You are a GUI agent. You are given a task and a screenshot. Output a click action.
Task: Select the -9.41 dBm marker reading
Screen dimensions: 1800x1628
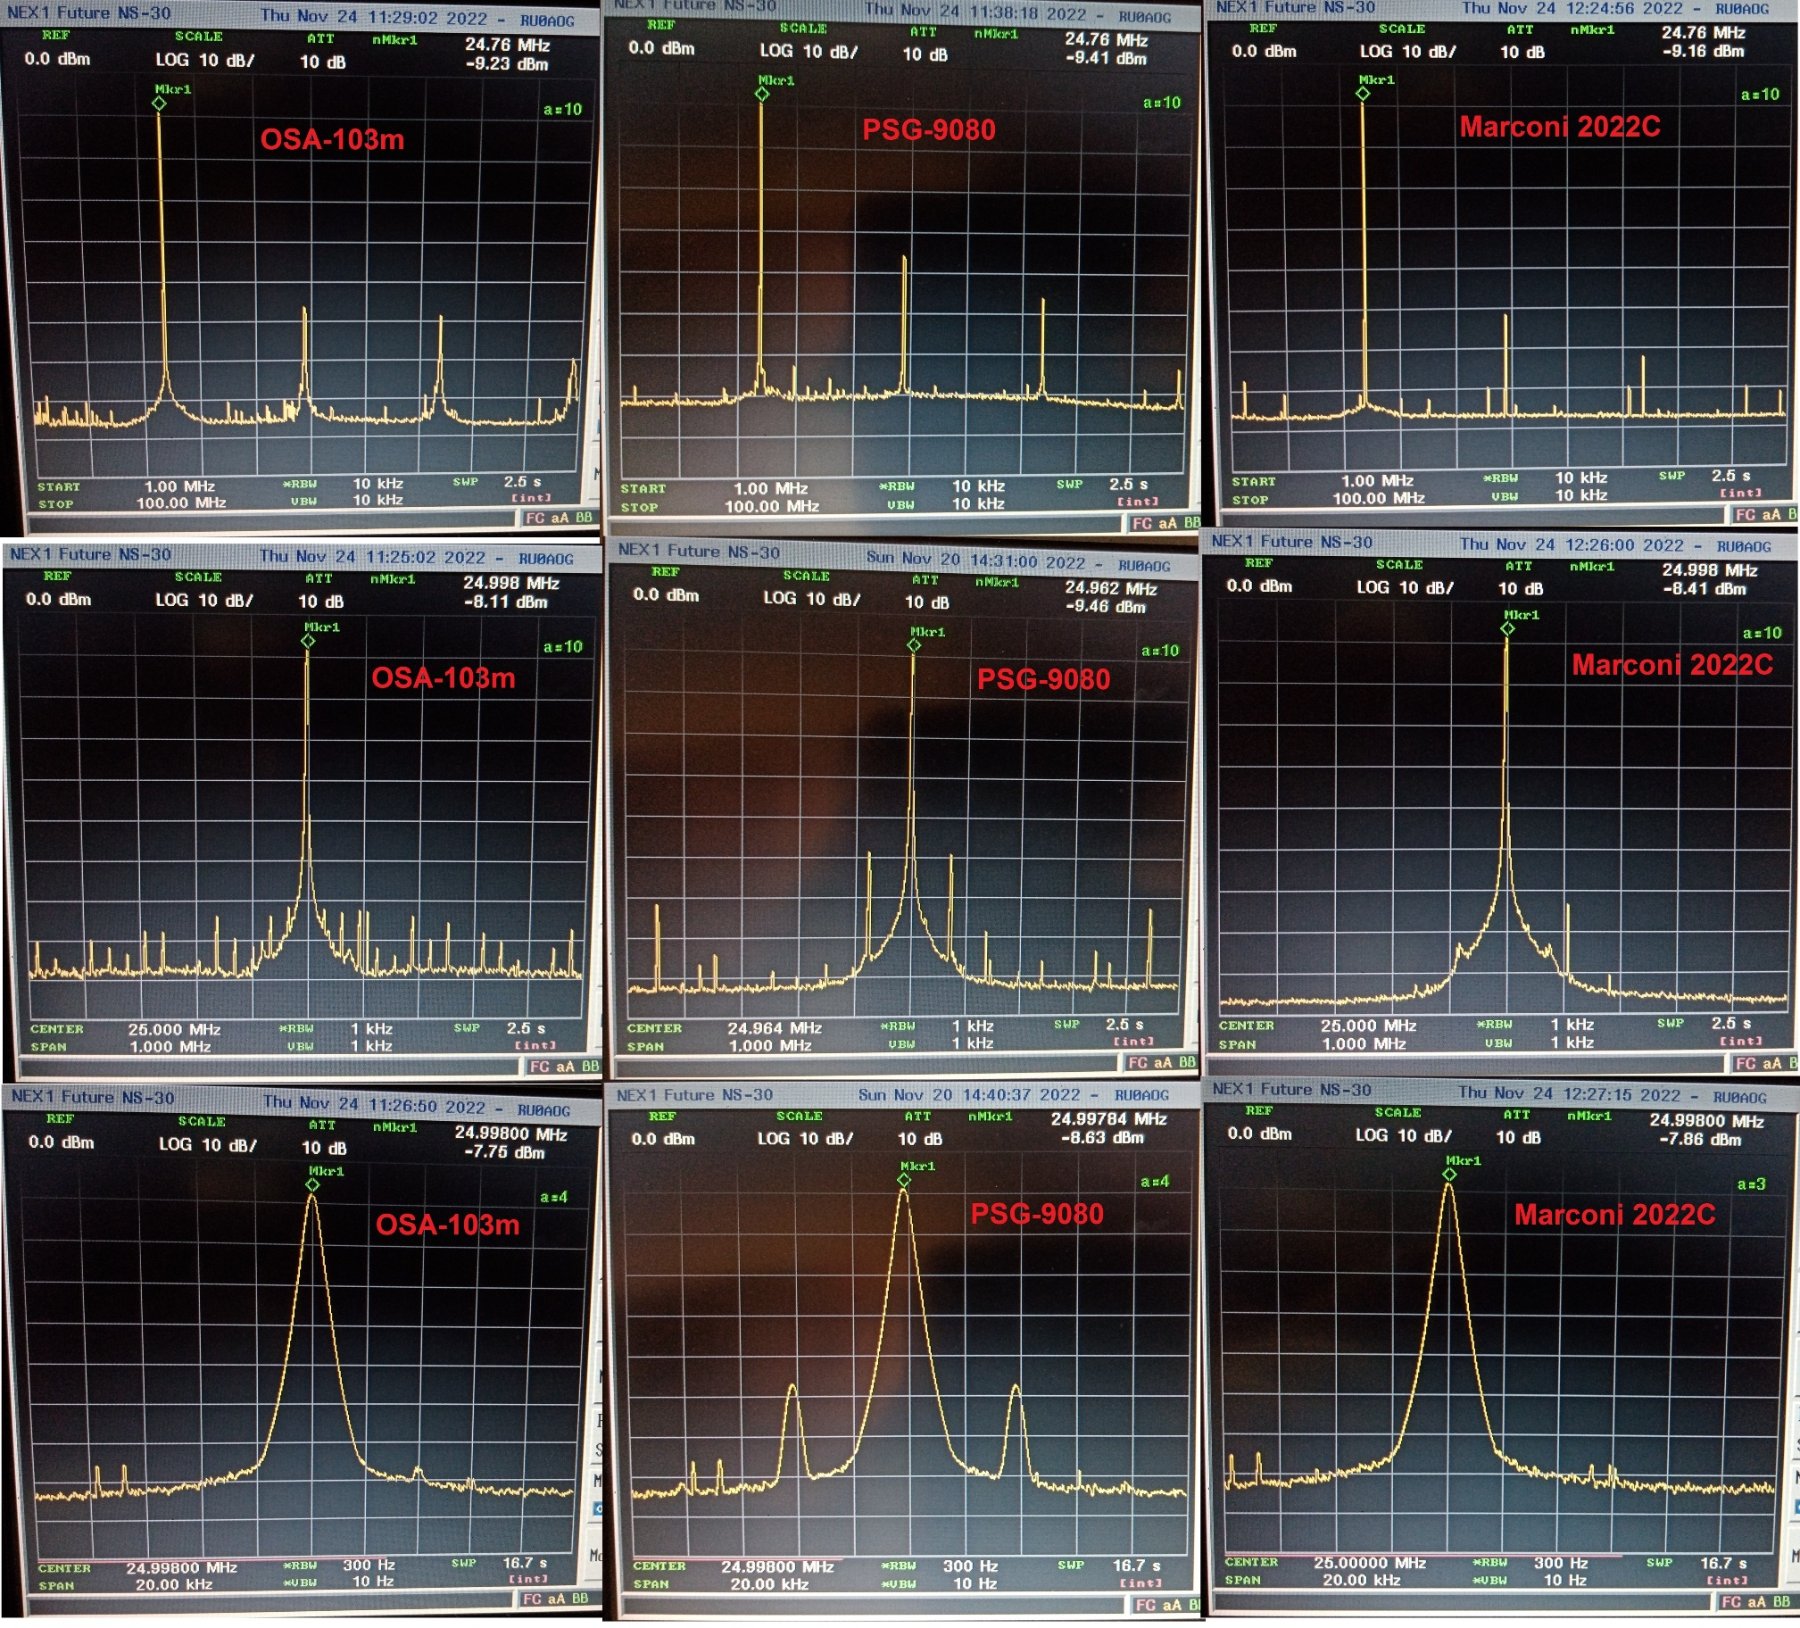pos(1106,59)
